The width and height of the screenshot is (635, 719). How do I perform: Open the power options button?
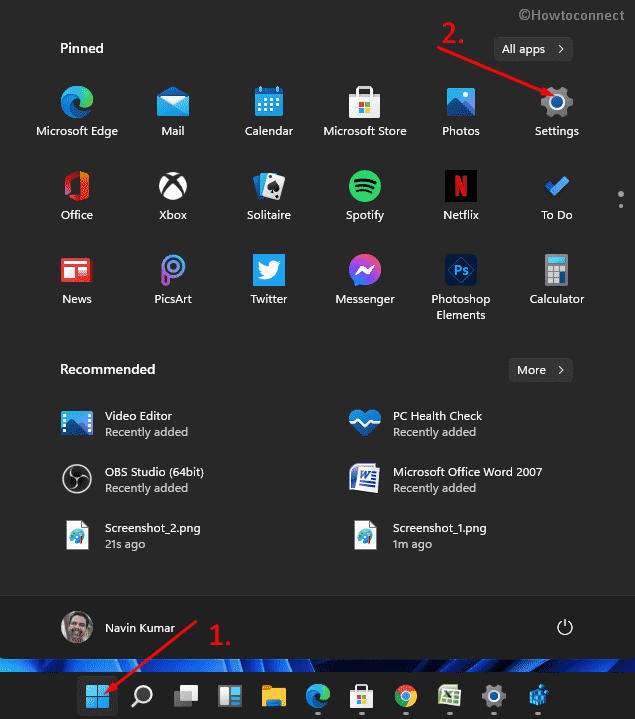[x=564, y=627]
